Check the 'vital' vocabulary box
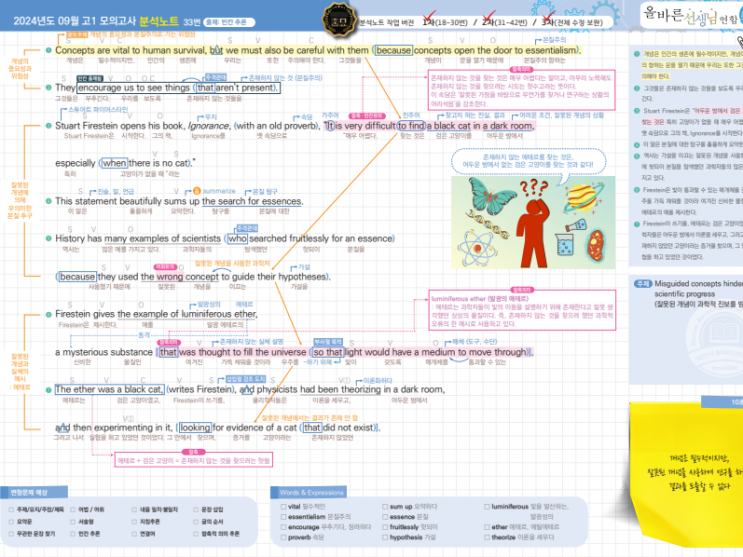The width and height of the screenshot is (743, 557). pos(283,507)
